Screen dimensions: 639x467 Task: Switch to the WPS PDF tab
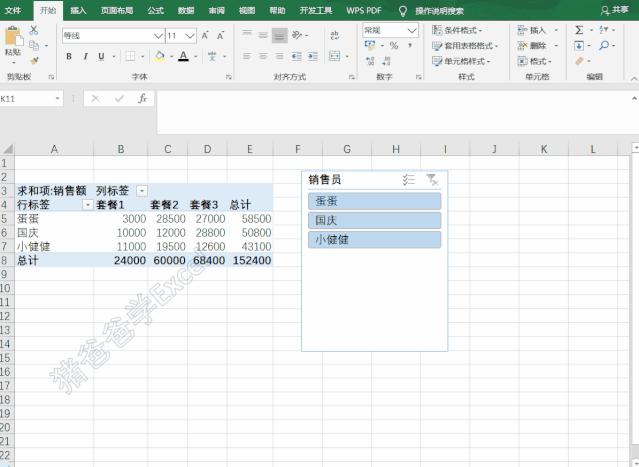pyautogui.click(x=364, y=10)
